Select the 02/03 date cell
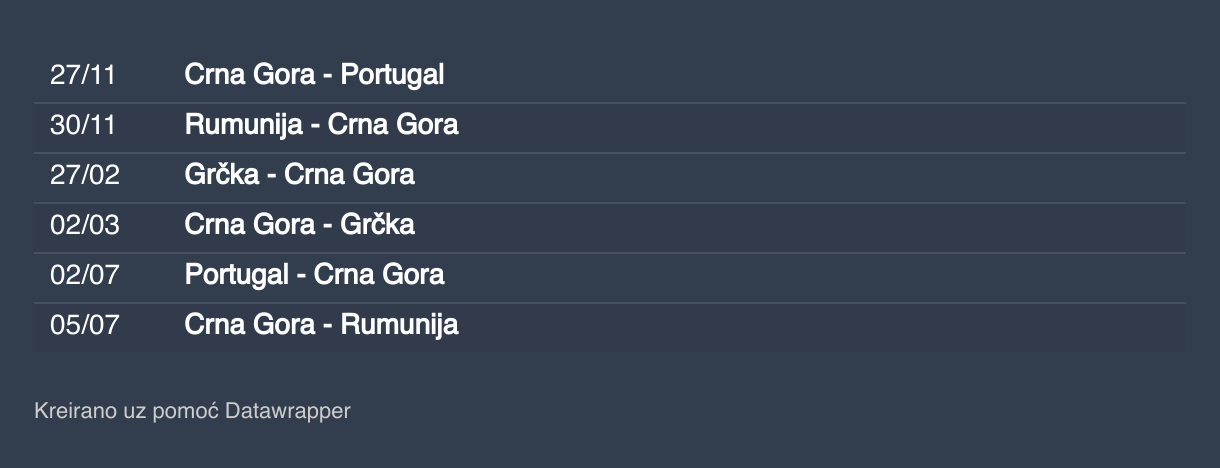 [85, 225]
